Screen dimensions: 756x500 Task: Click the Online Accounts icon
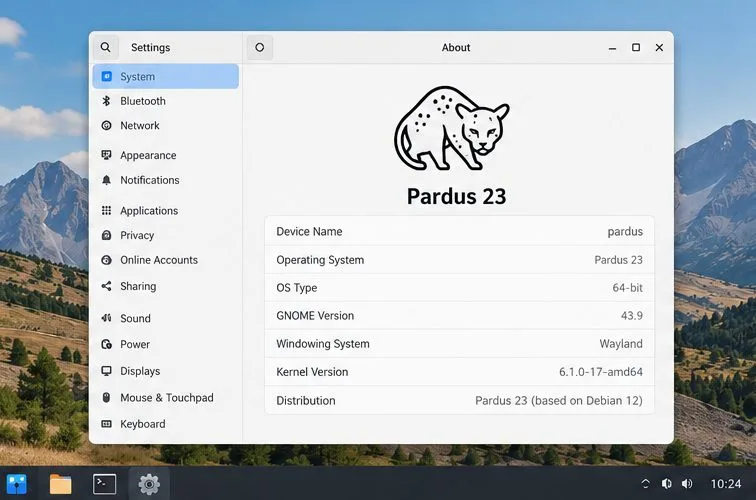[107, 260]
